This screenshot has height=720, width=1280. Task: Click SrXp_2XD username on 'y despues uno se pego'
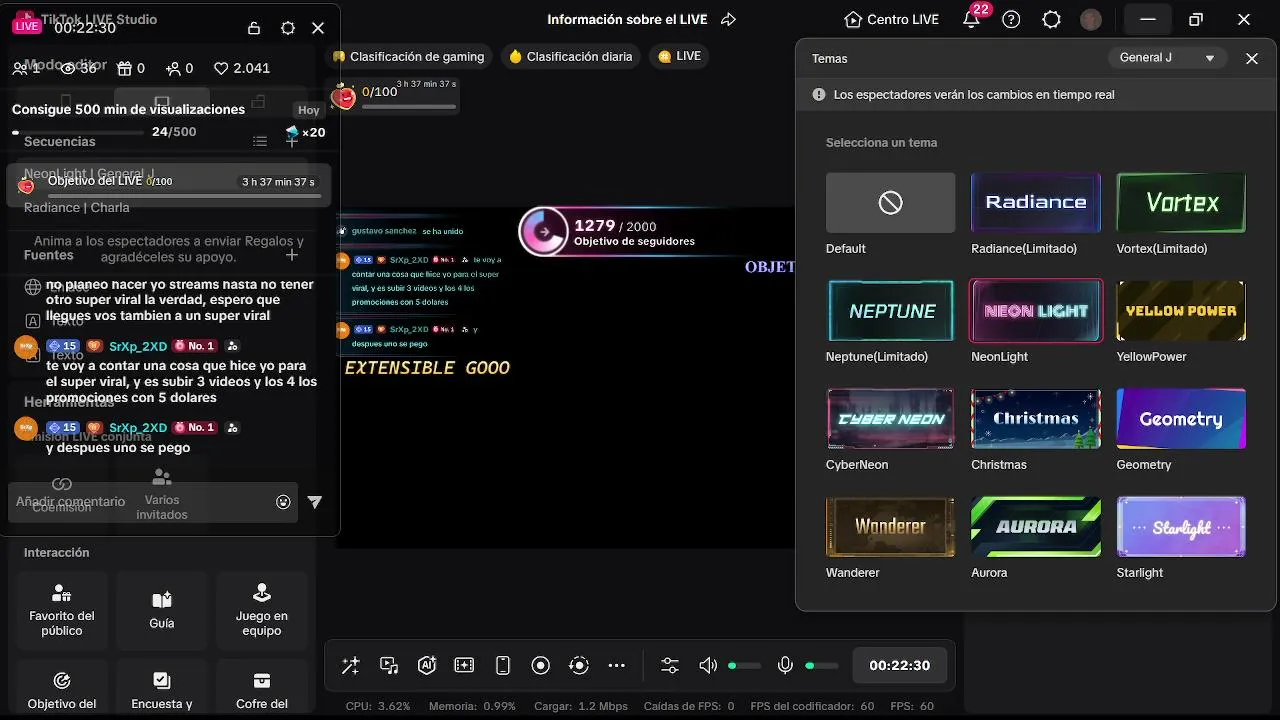point(138,427)
